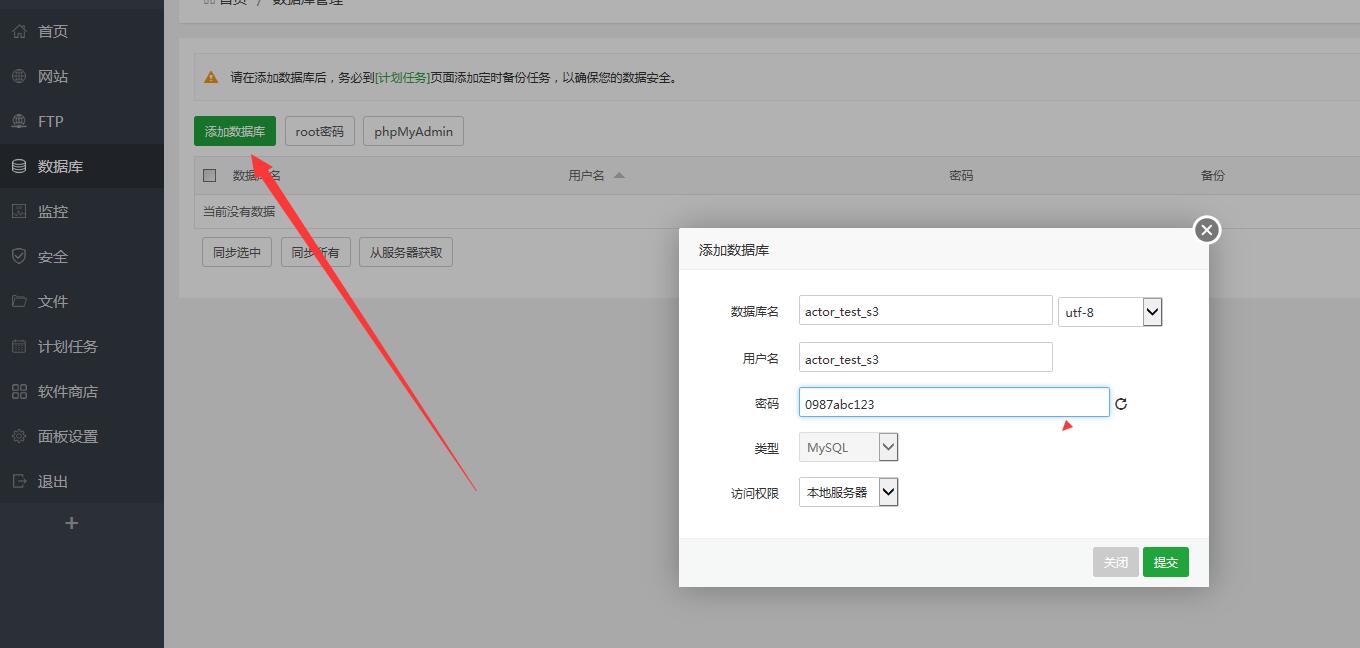
Task: Regenerate password with refresh icon
Action: click(x=1121, y=404)
